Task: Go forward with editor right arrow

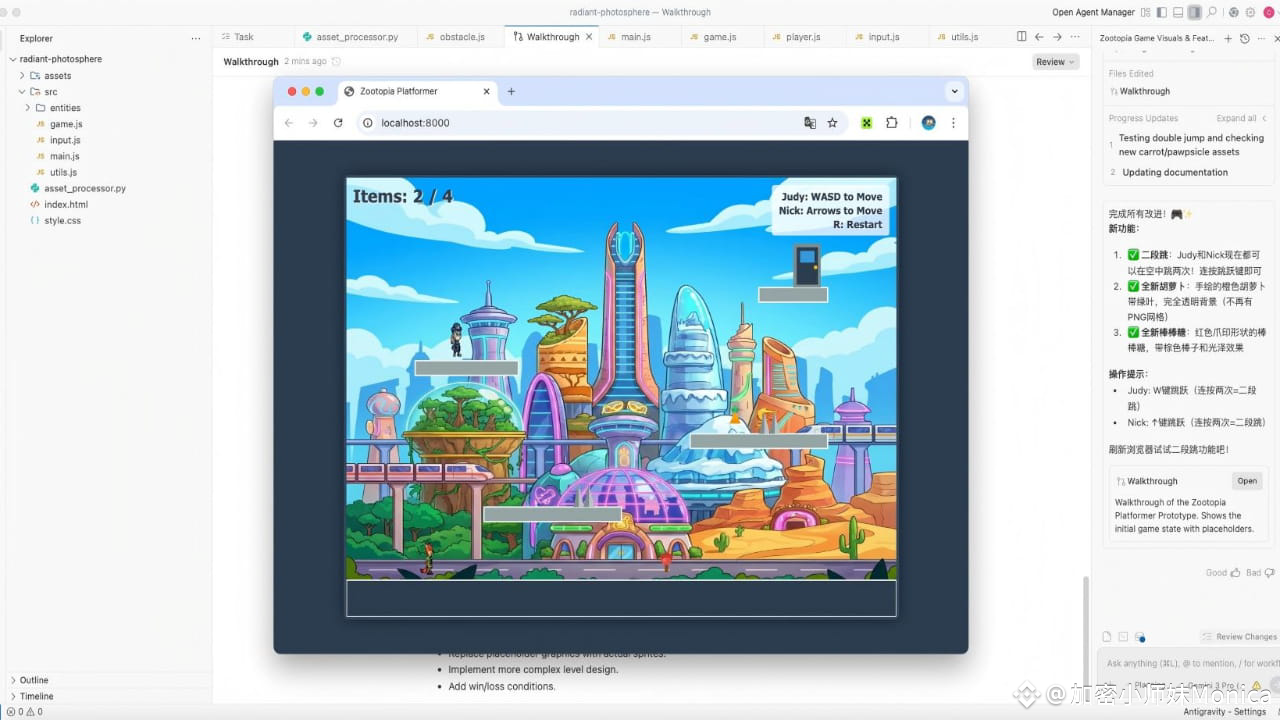Action: (1057, 37)
